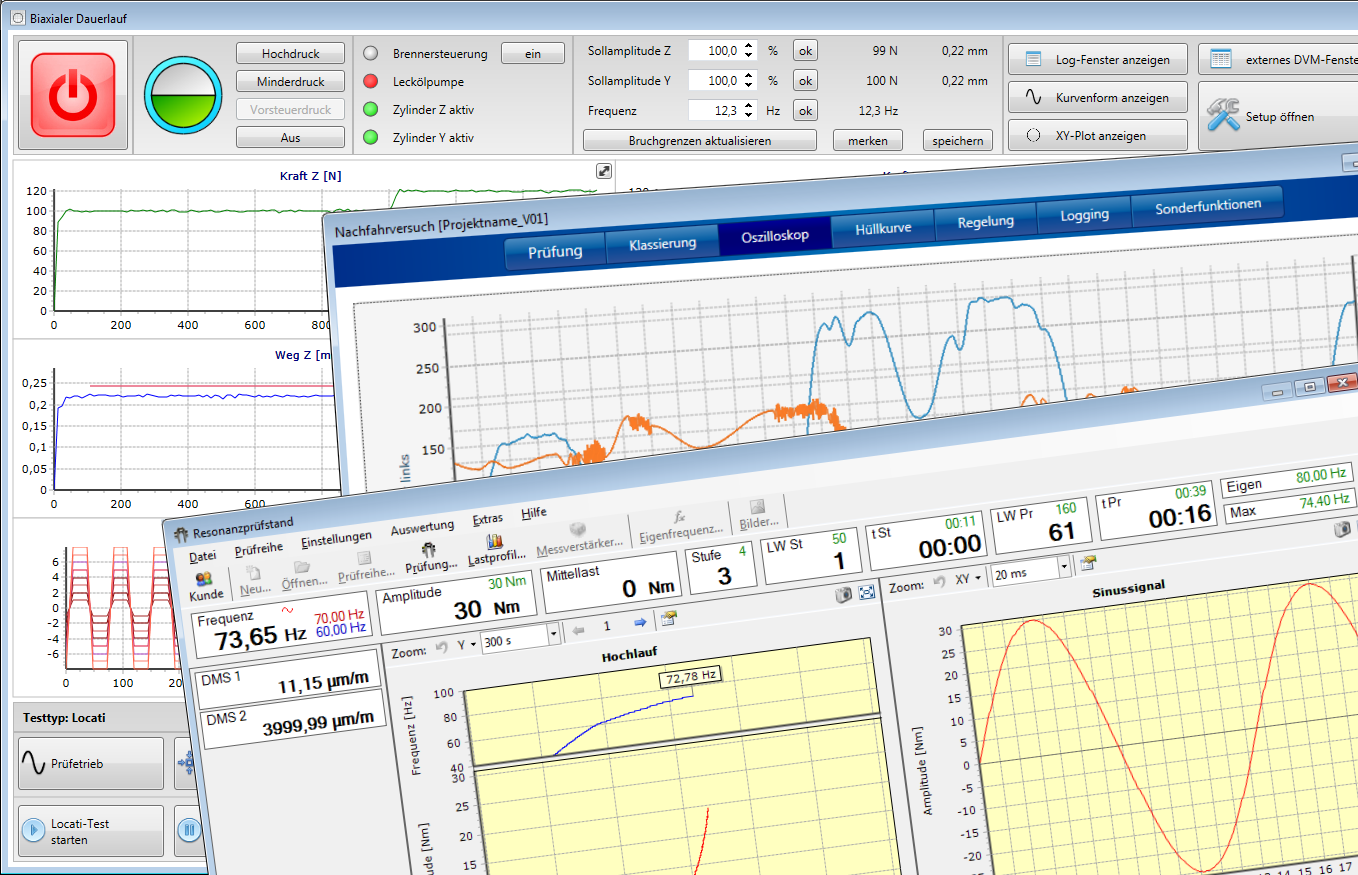Screen dimensions: 1358x875
Task: Open Sinussignal 20 ms time dropdown
Action: tap(1064, 567)
